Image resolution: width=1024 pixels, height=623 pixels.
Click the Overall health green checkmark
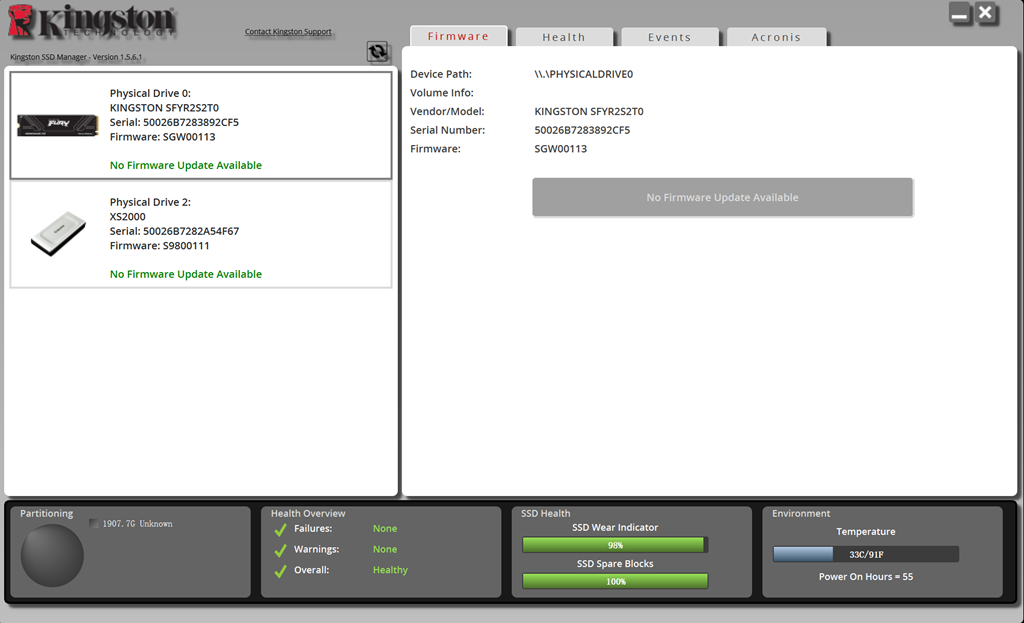(281, 571)
